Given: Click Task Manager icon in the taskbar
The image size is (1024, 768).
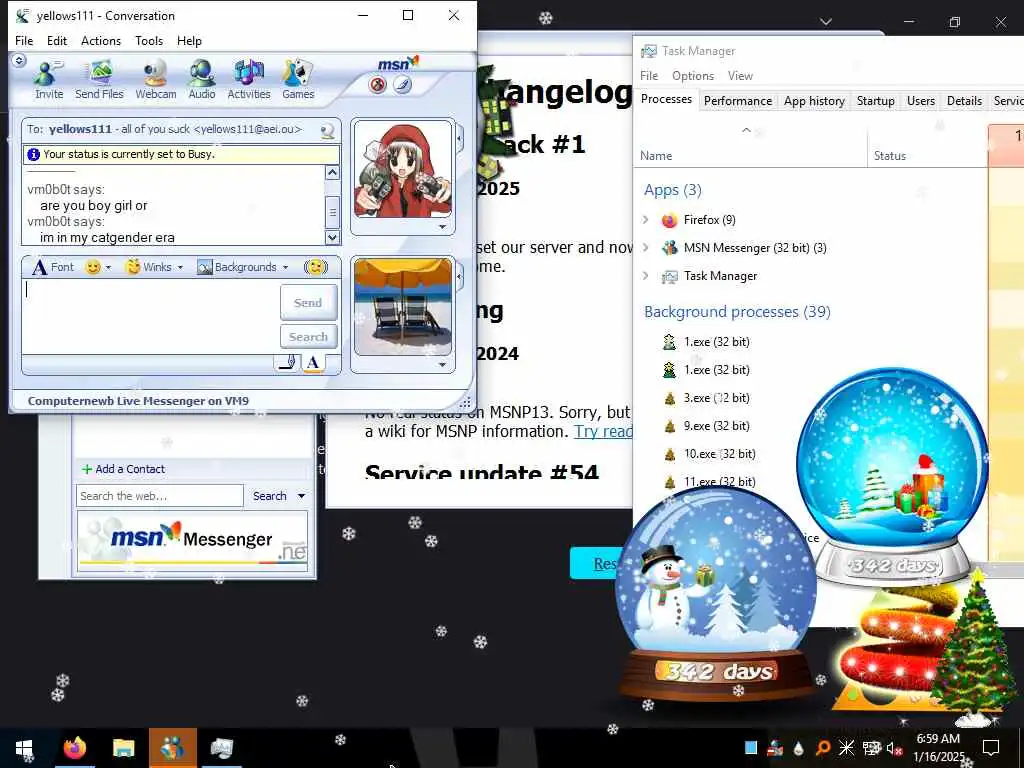Looking at the screenshot, I should [x=222, y=748].
